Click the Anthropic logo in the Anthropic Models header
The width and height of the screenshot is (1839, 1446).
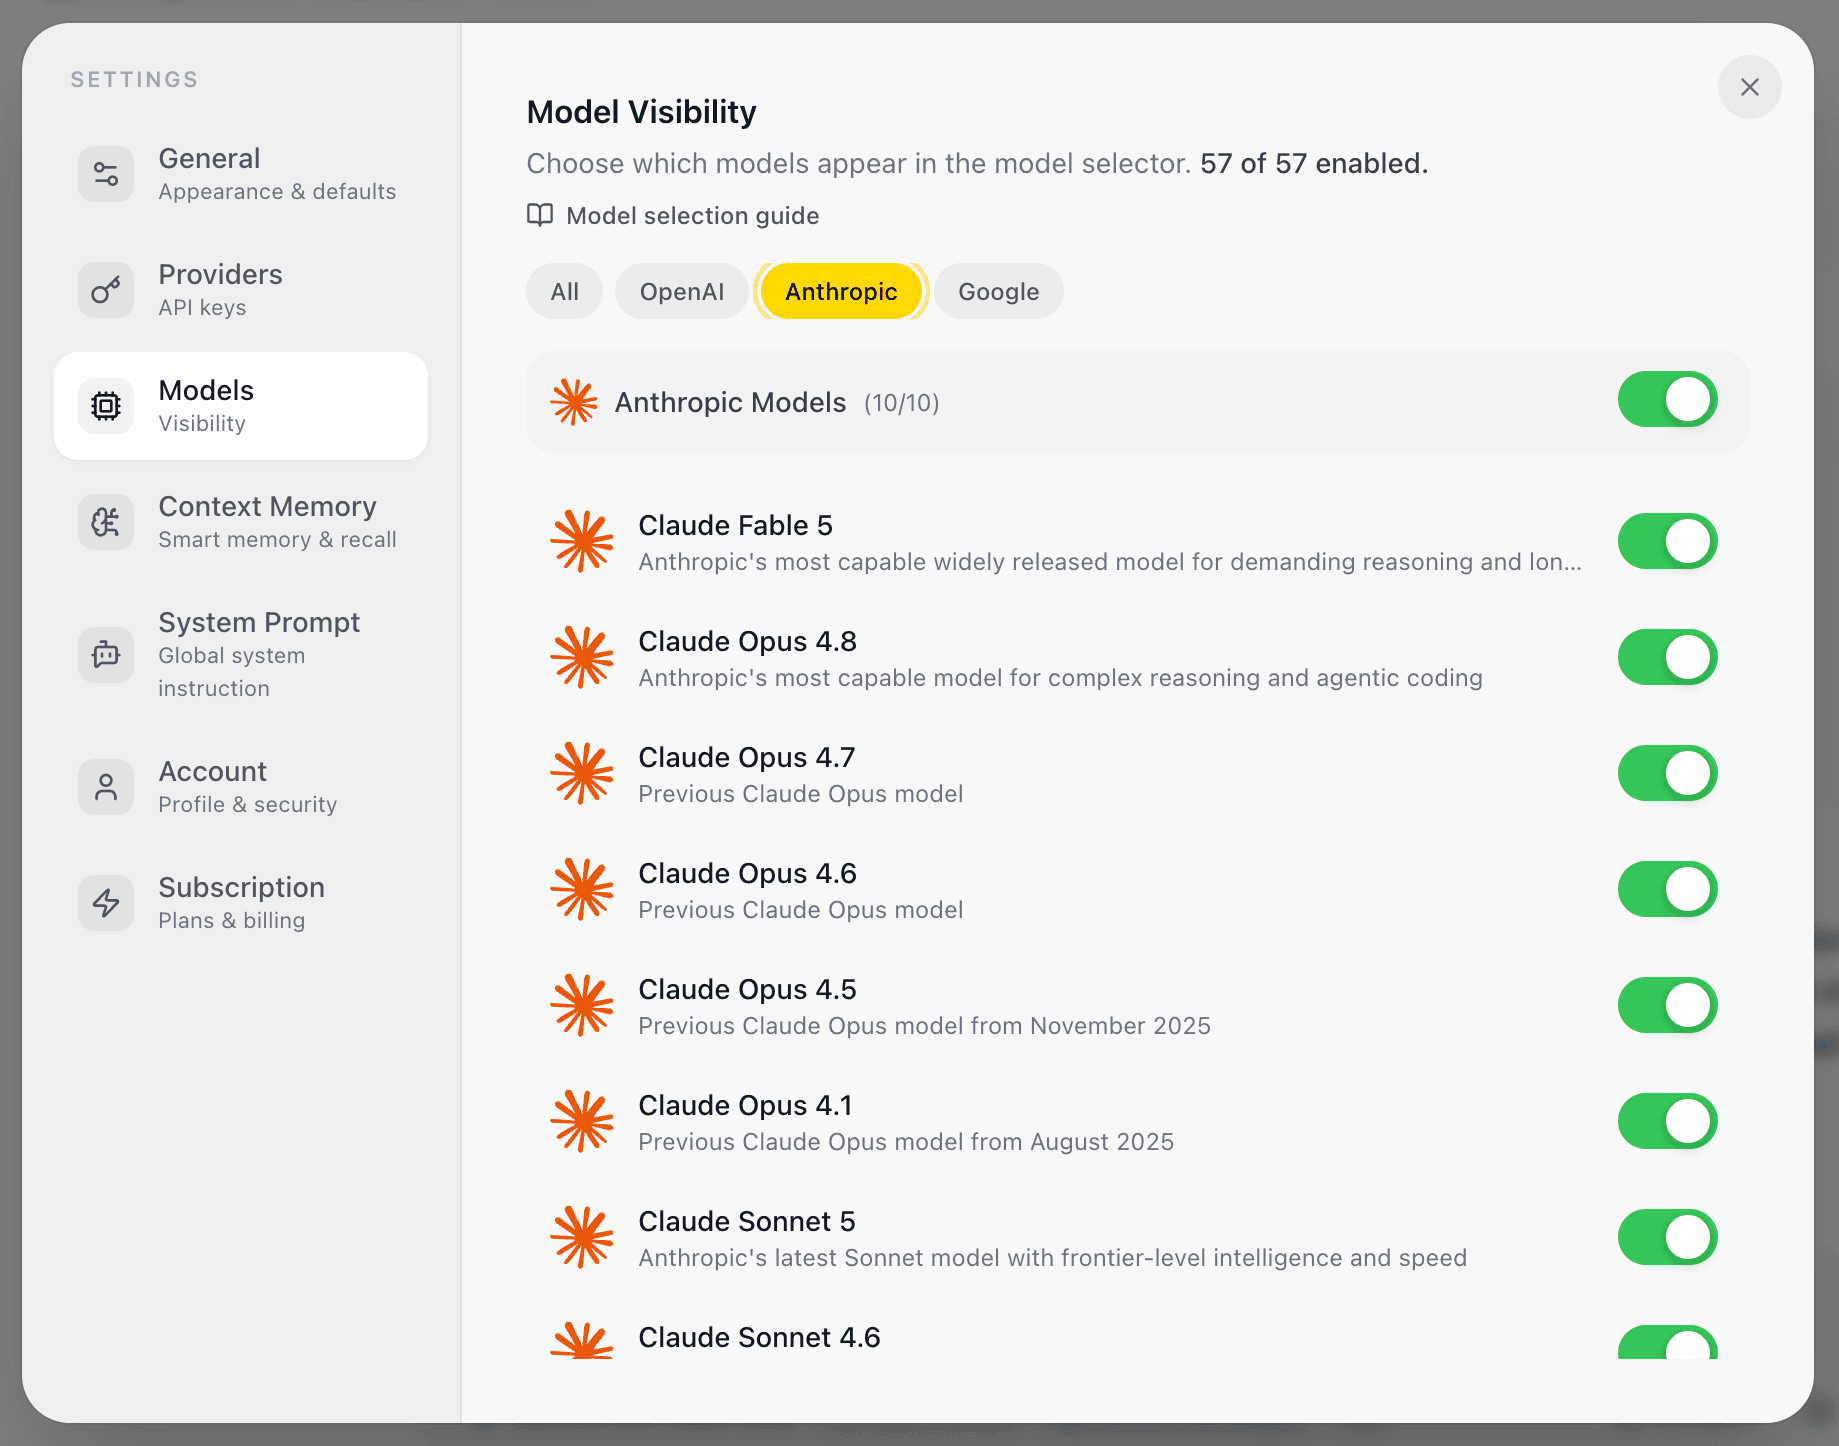coord(574,402)
